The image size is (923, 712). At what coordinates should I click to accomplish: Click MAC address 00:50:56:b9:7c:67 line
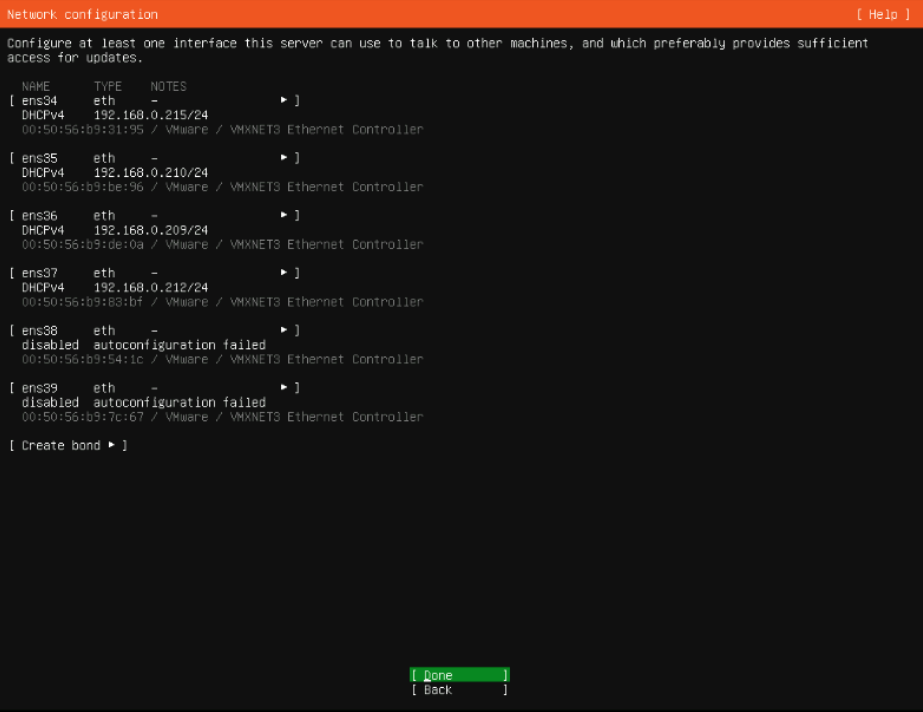[x=223, y=417]
